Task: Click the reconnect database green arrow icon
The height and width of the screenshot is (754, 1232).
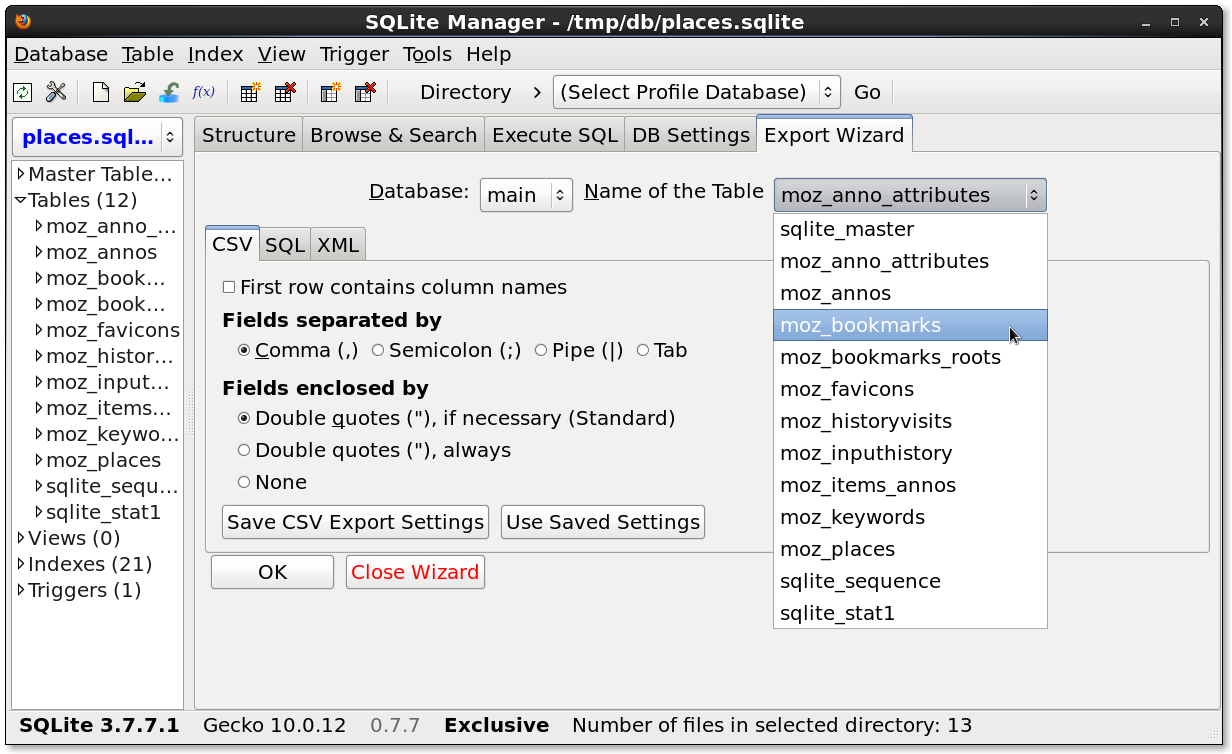Action: point(169,92)
